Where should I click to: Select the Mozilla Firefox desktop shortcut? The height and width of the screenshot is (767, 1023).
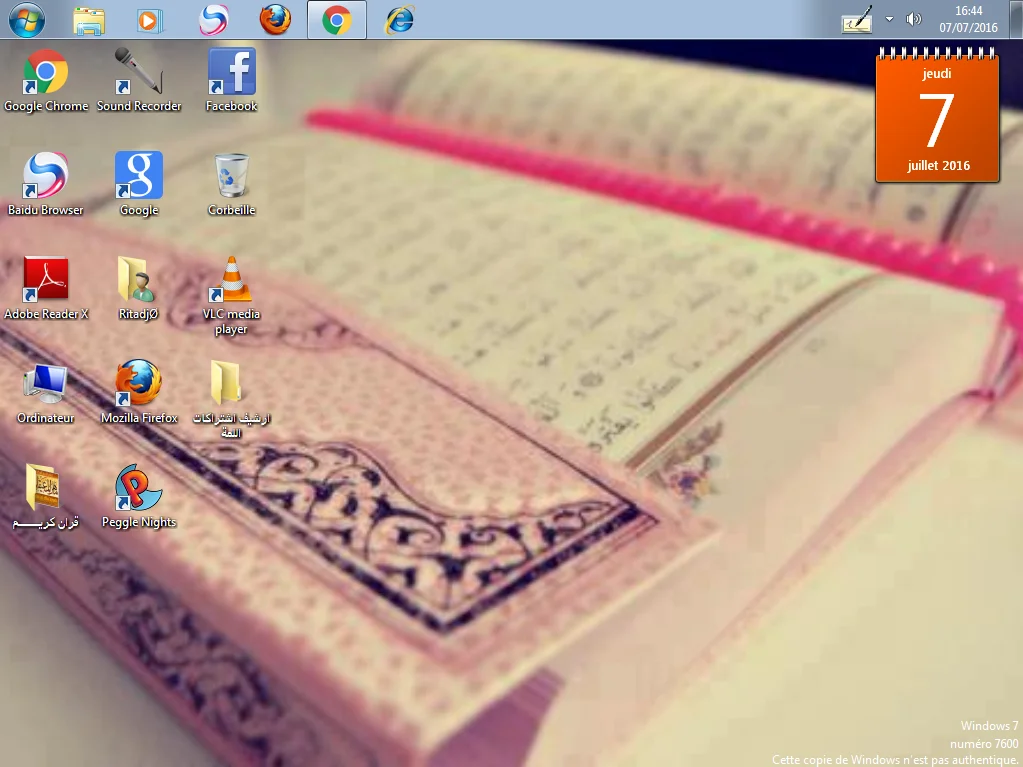pyautogui.click(x=138, y=385)
